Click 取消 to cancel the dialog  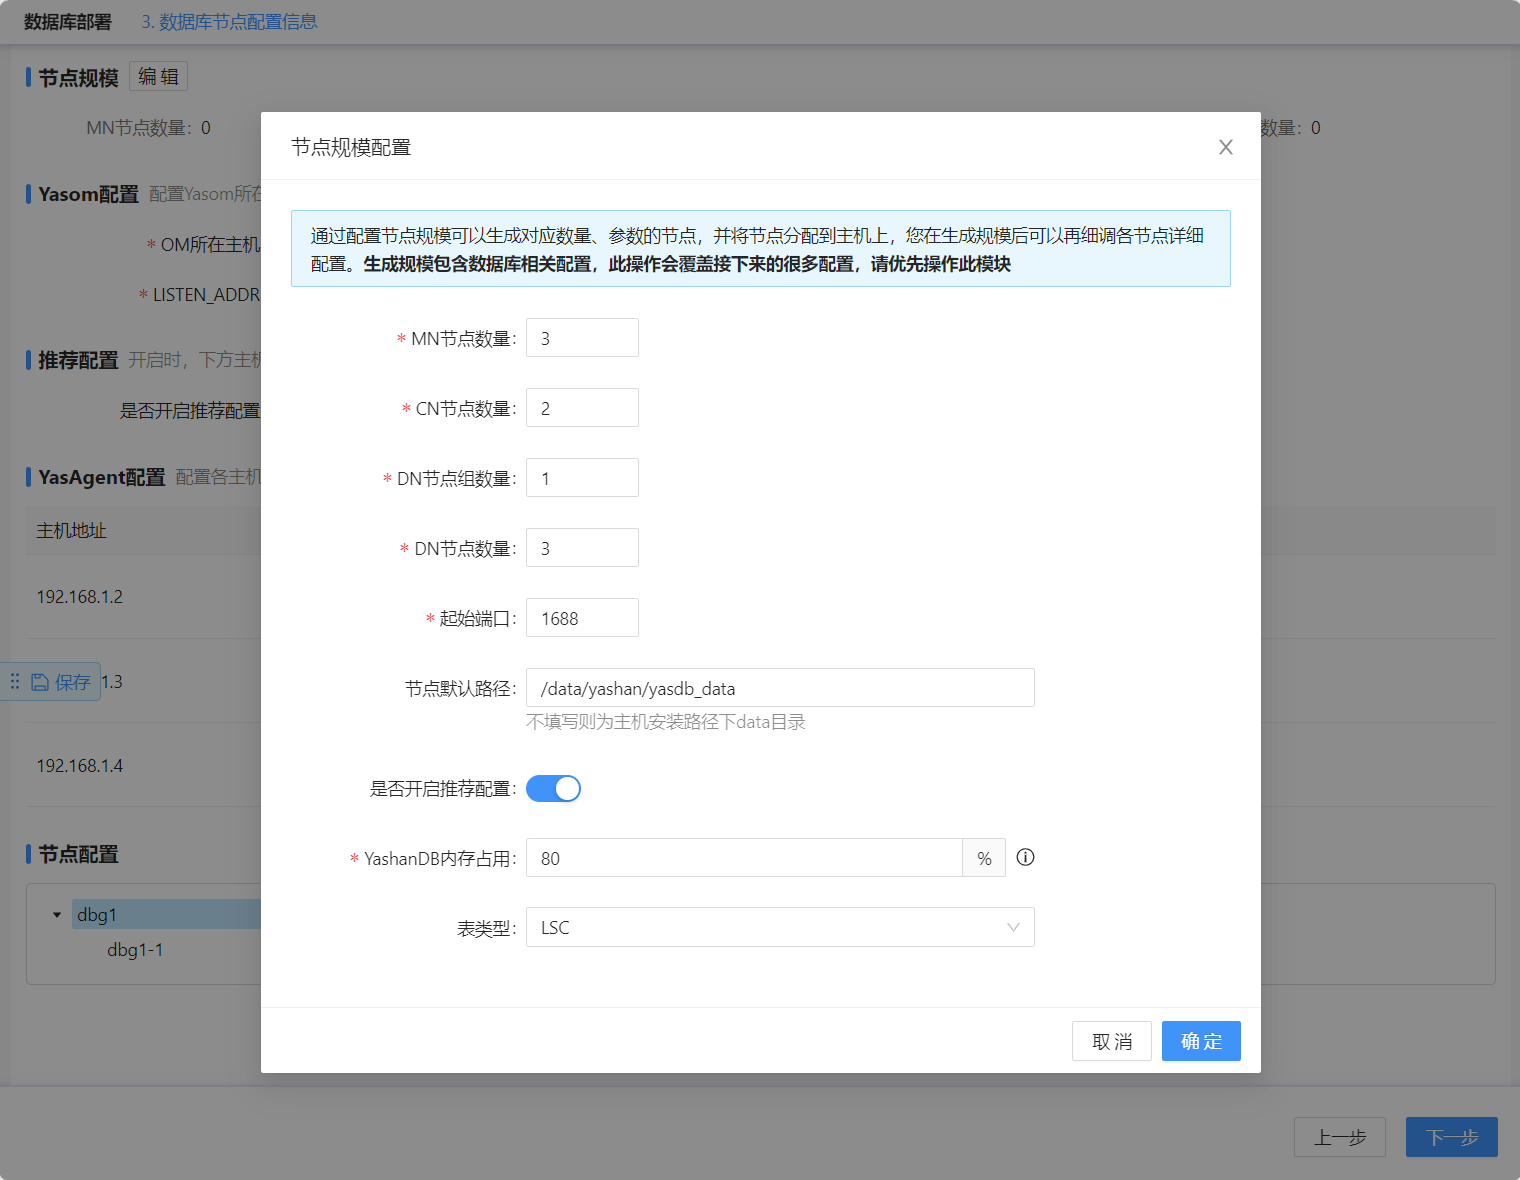[x=1111, y=1041]
